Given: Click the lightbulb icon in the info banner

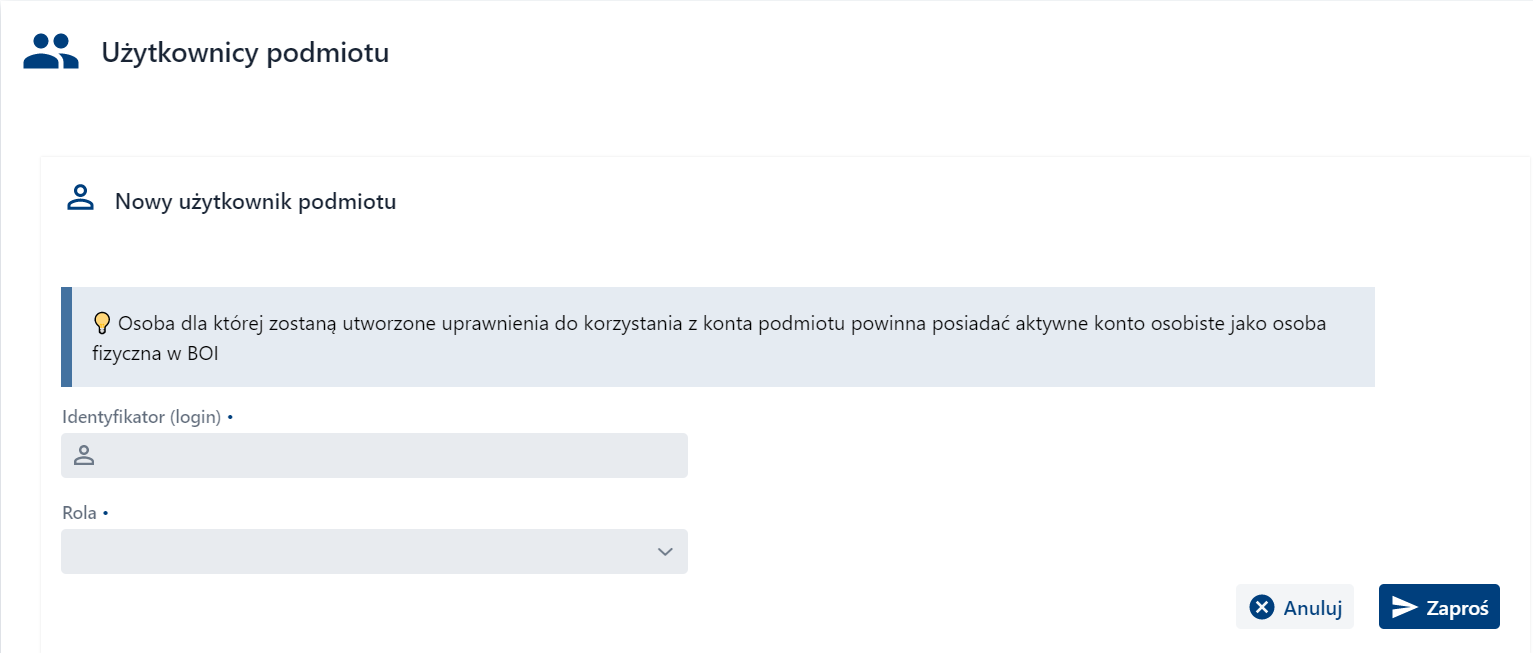Looking at the screenshot, I should pos(101,322).
